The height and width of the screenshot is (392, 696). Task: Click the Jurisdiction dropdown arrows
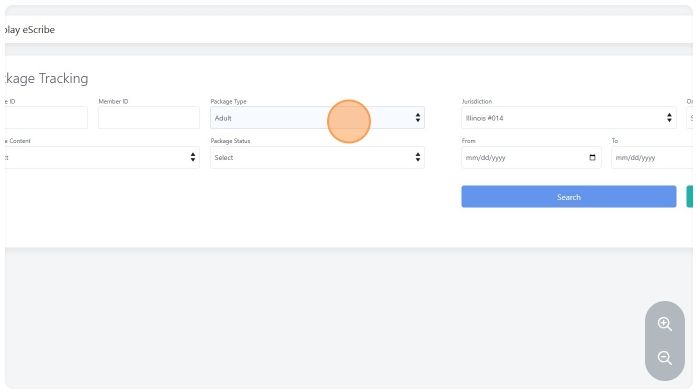pos(669,118)
